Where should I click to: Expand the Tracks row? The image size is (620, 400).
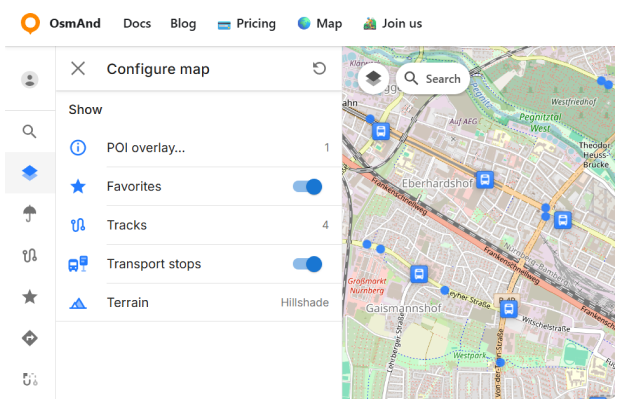tap(198, 225)
